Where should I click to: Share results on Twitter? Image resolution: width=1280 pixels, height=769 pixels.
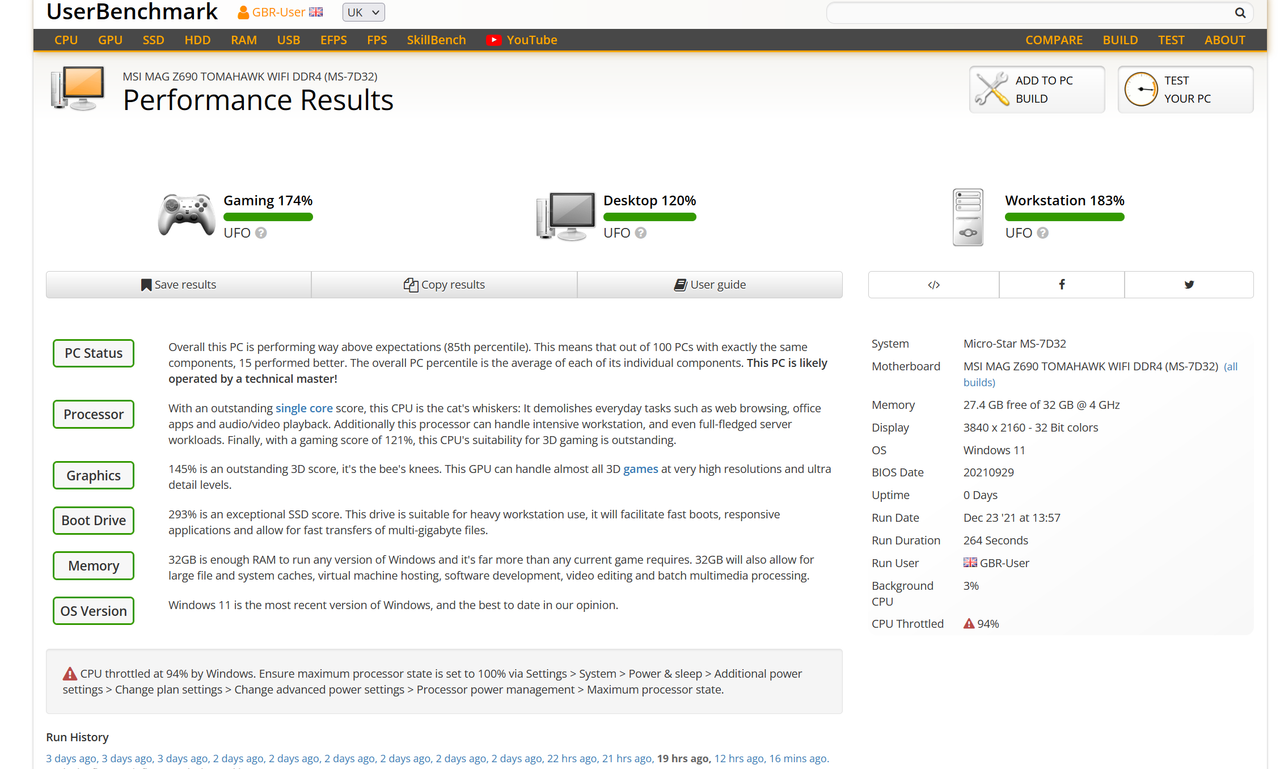point(1189,285)
